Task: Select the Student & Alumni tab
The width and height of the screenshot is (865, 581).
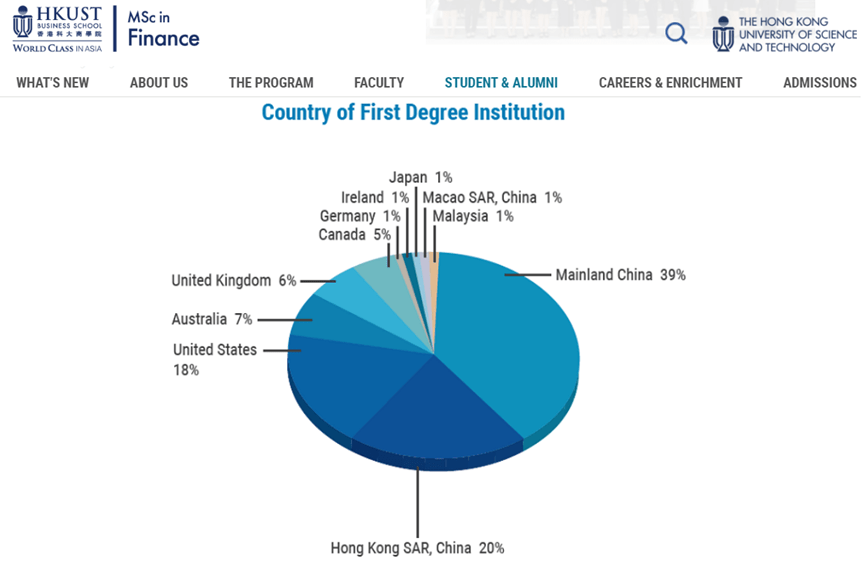Action: coord(501,83)
